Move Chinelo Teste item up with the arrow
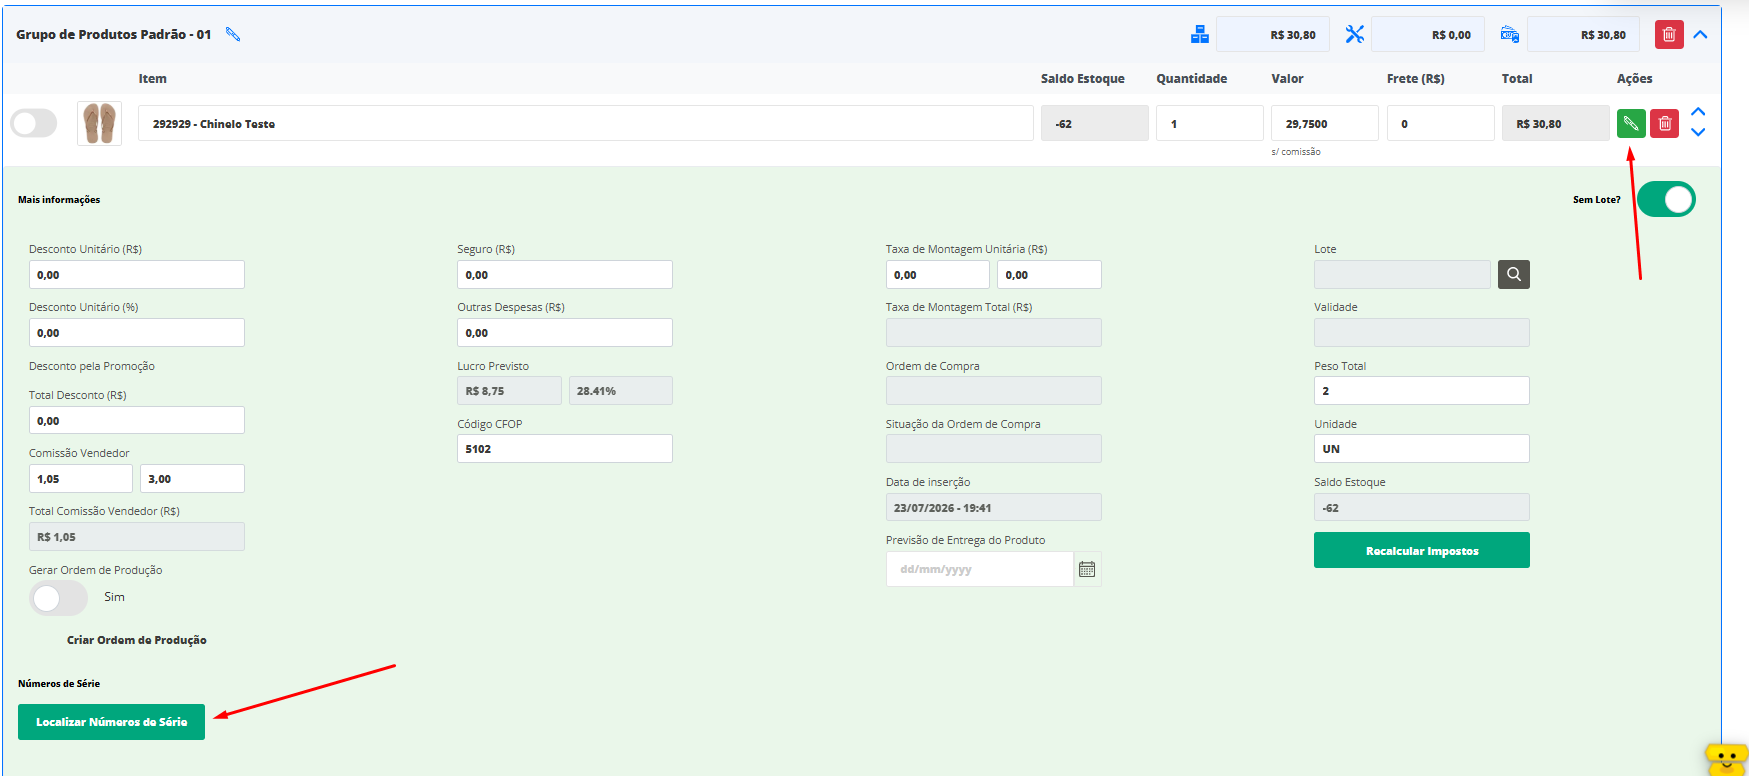The image size is (1749, 776). pyautogui.click(x=1698, y=112)
